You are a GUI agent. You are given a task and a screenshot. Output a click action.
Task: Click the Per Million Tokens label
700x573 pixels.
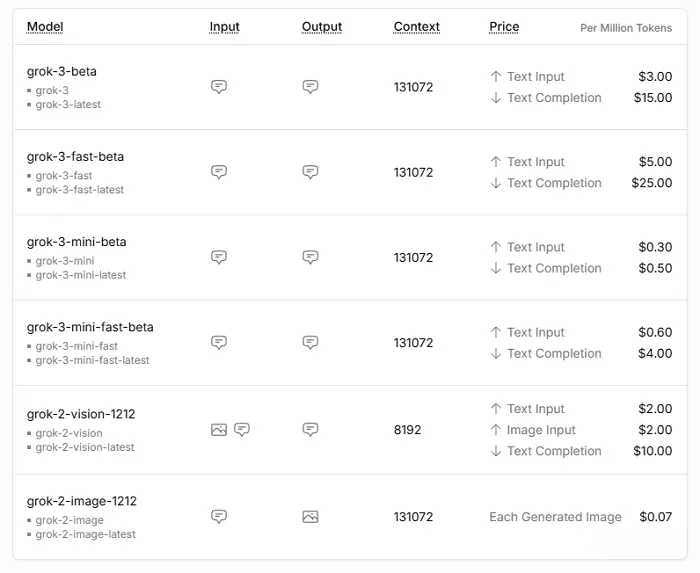tap(626, 28)
